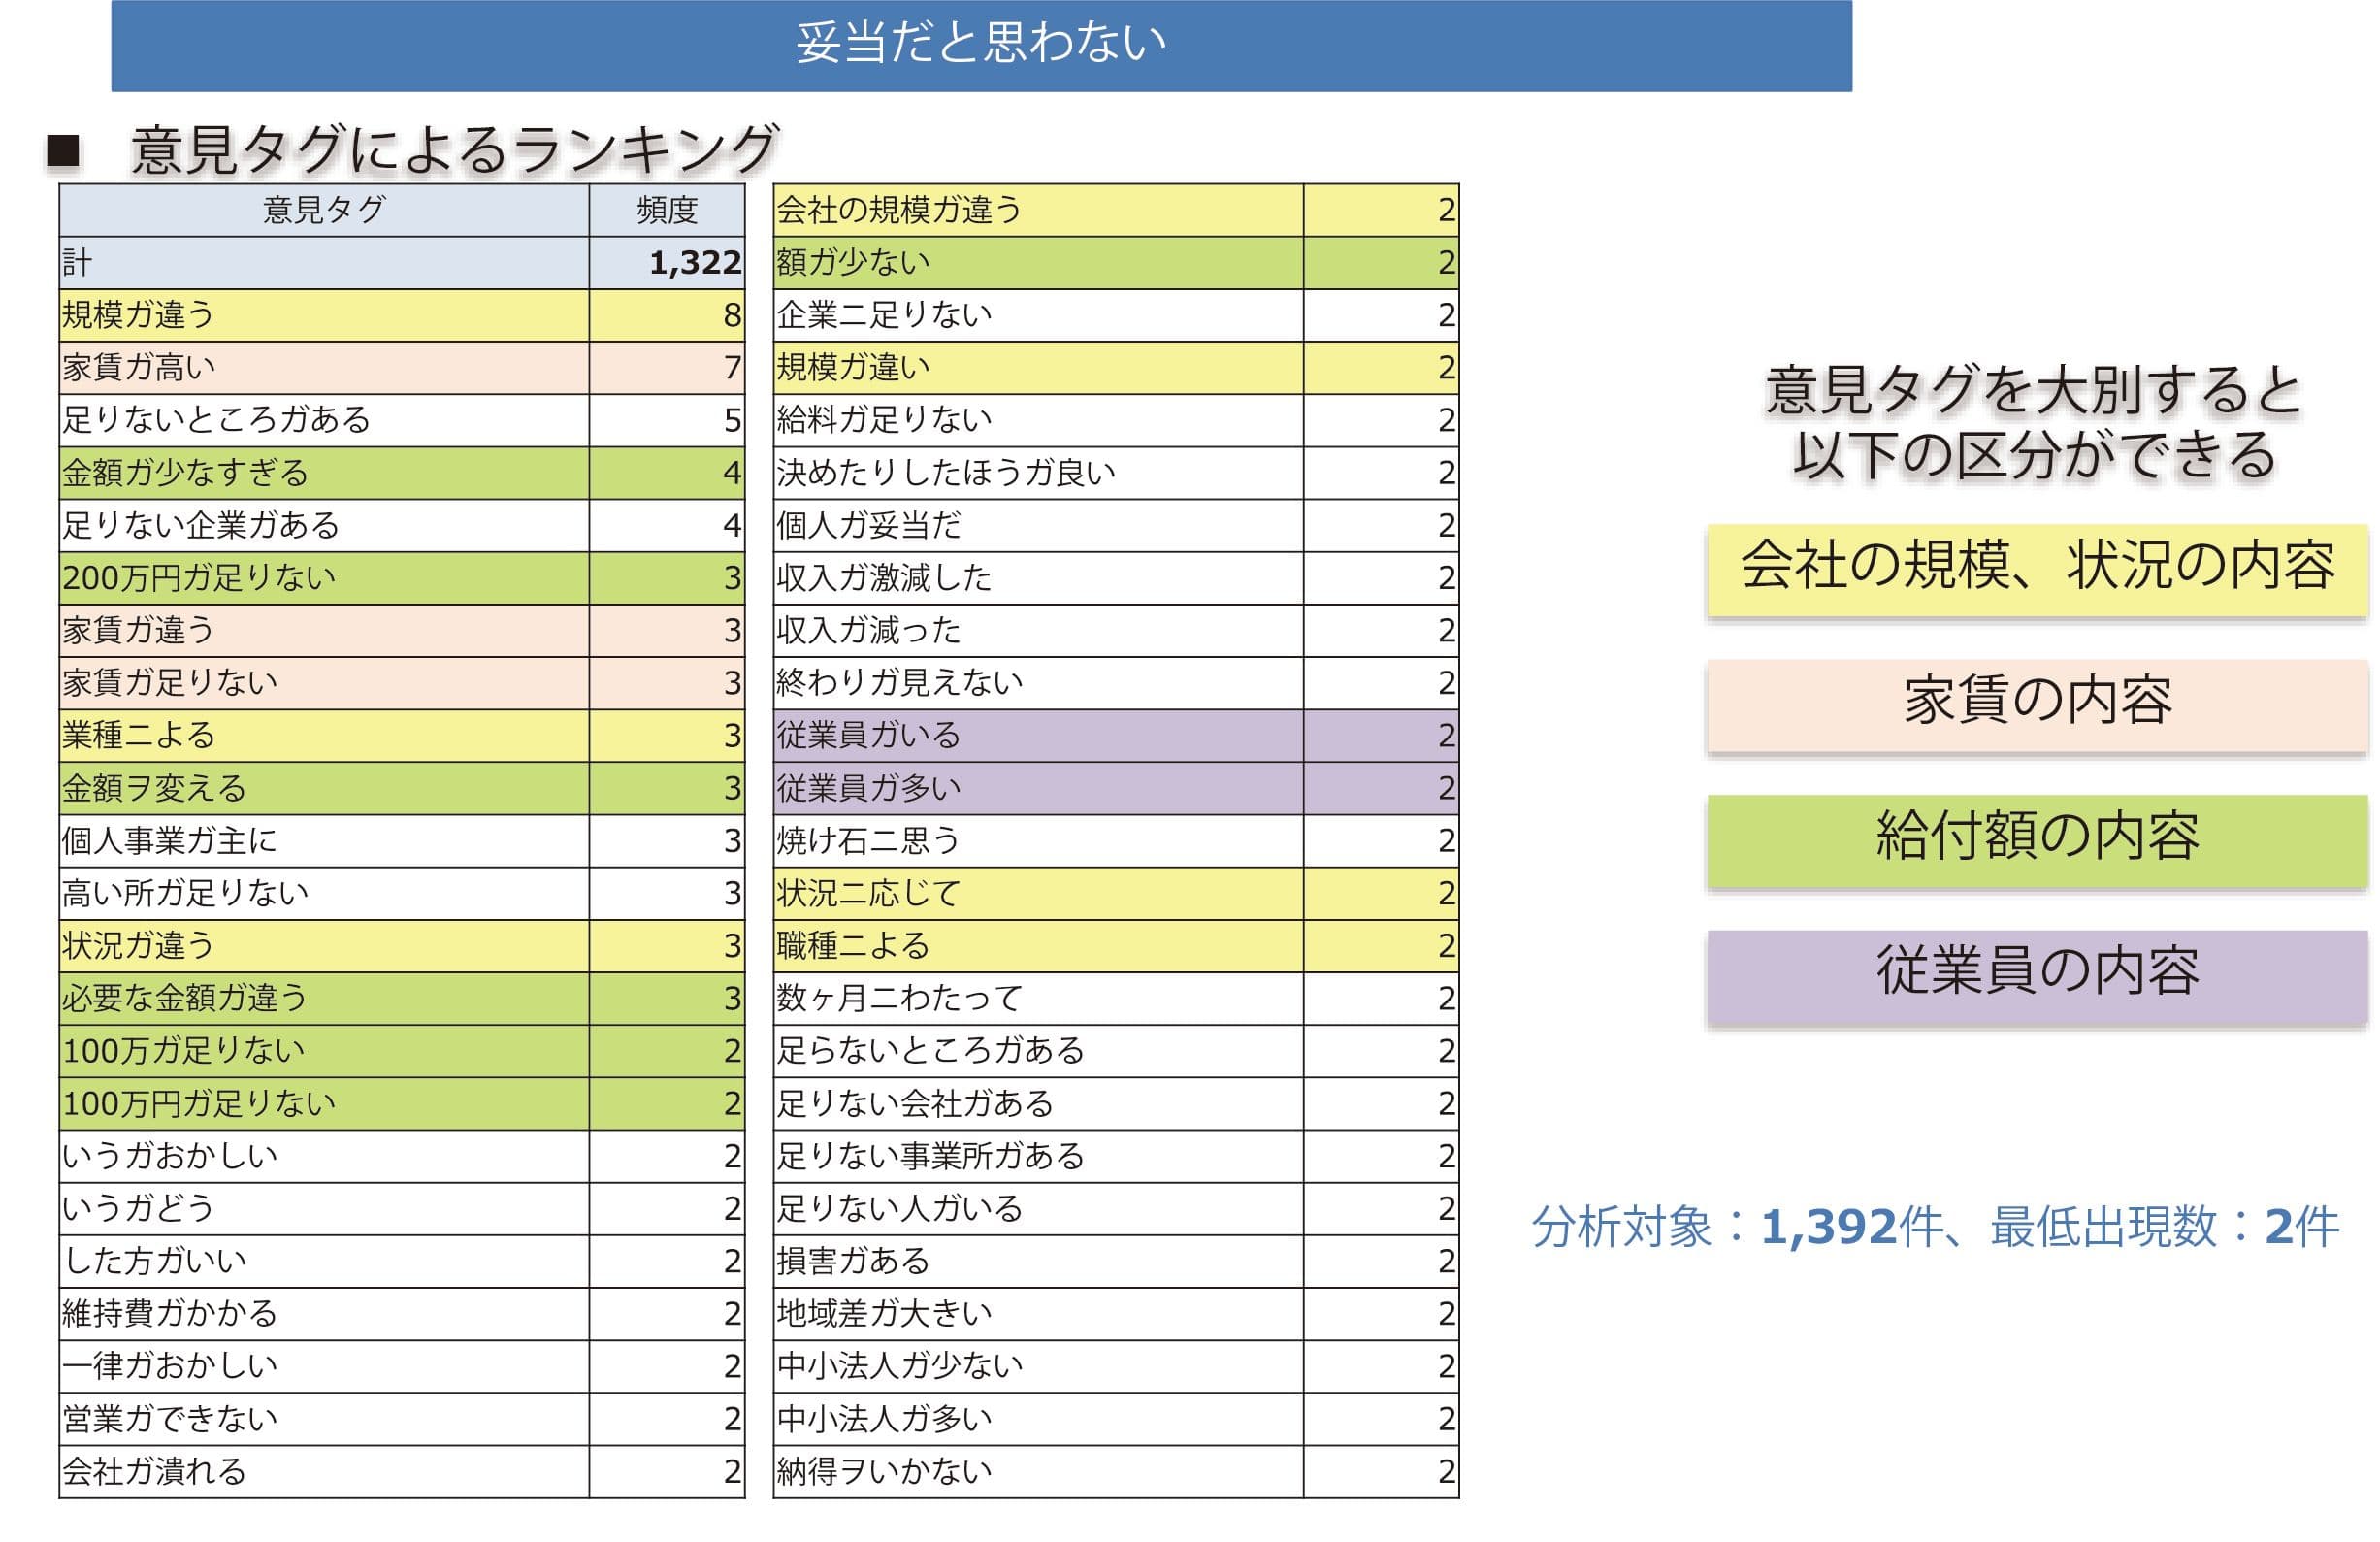Click the pink 家賃の内容 legend box
The image size is (2380, 1542).
tap(2037, 704)
